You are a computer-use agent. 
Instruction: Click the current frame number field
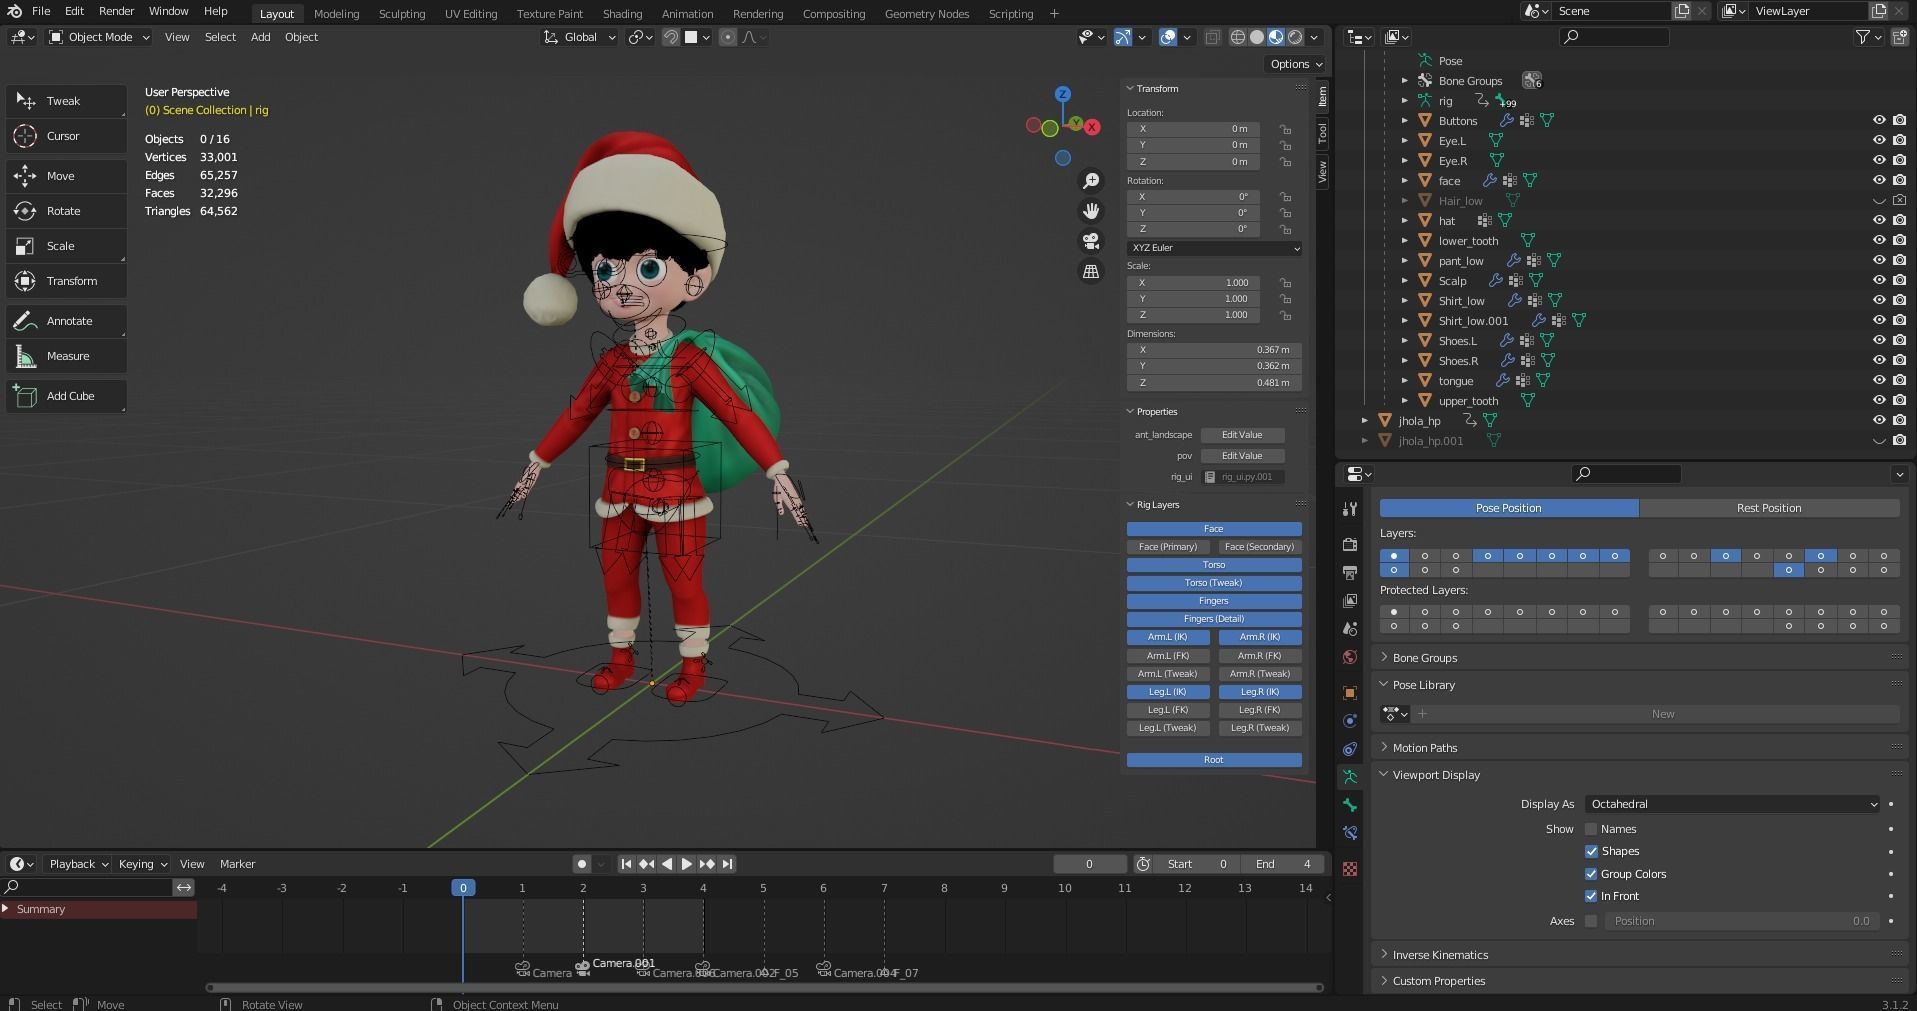[x=1089, y=864]
